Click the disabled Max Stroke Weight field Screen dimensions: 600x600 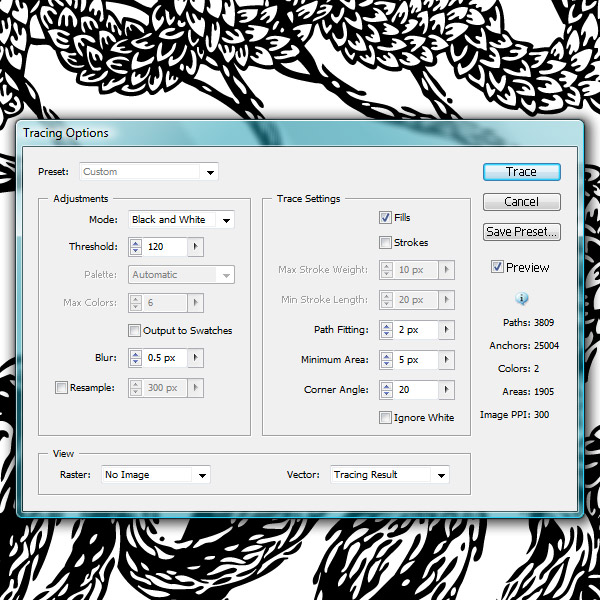click(416, 270)
